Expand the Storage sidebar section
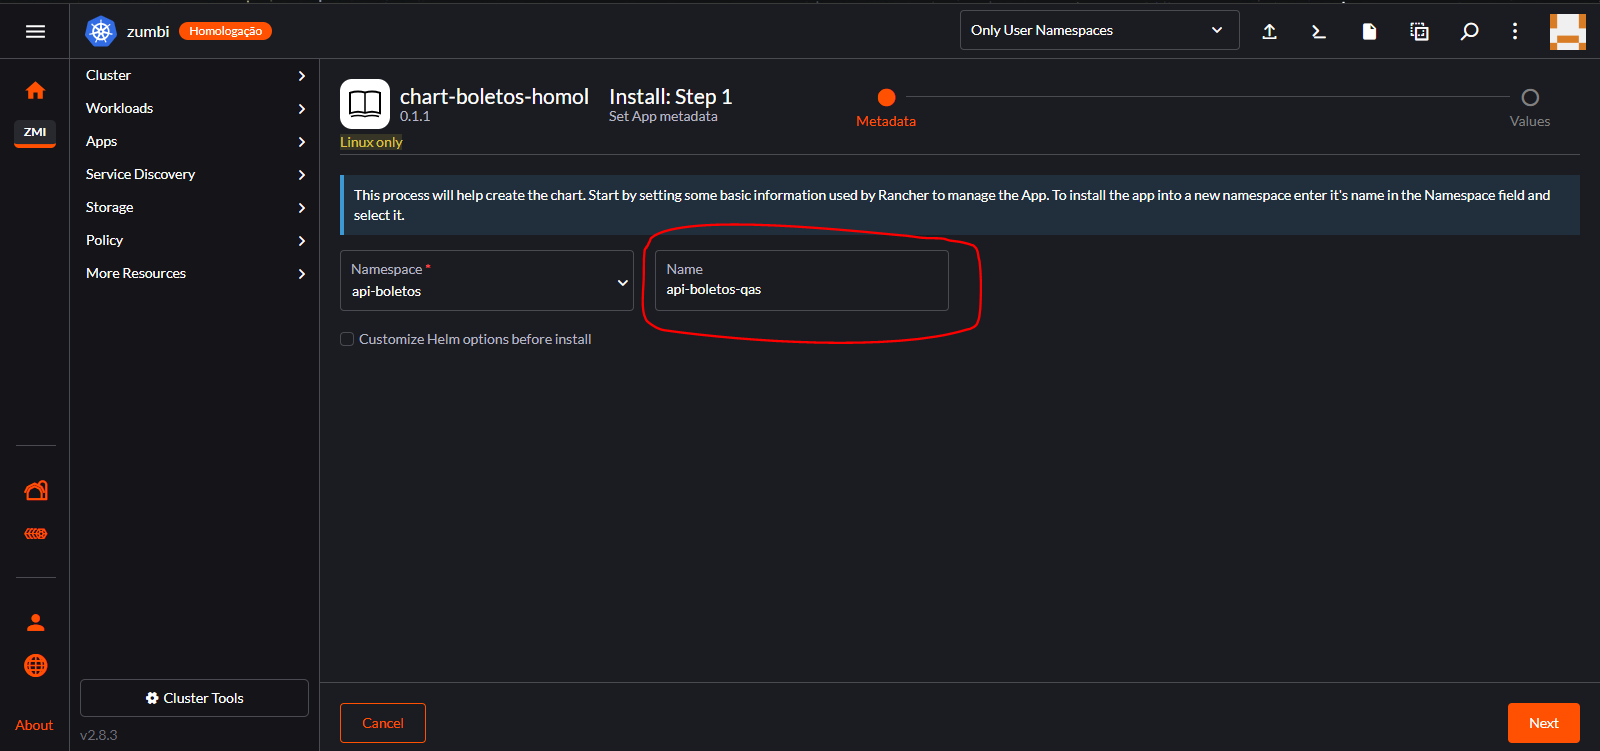The image size is (1600, 751). point(195,207)
